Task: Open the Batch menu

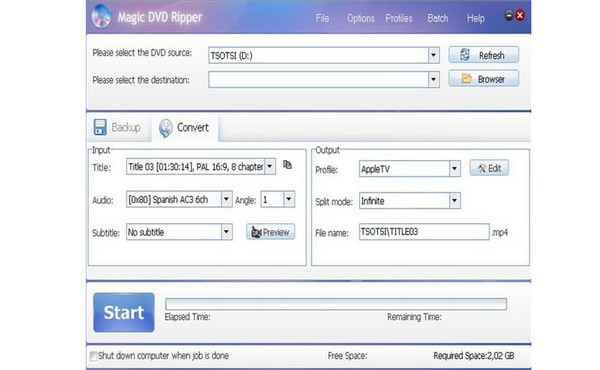Action: (x=437, y=18)
